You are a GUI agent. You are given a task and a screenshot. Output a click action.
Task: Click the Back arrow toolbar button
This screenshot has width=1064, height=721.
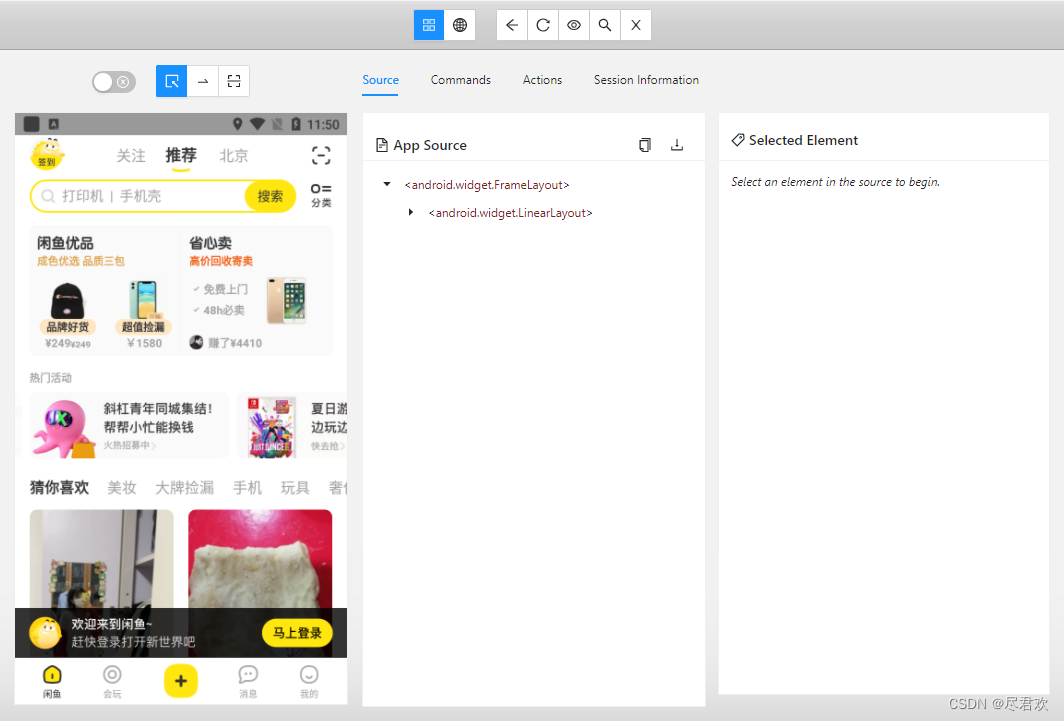[x=512, y=25]
